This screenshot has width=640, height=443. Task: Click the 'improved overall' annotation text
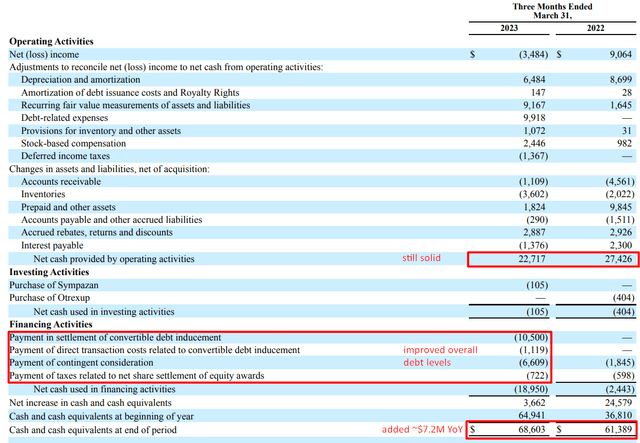coord(440,350)
